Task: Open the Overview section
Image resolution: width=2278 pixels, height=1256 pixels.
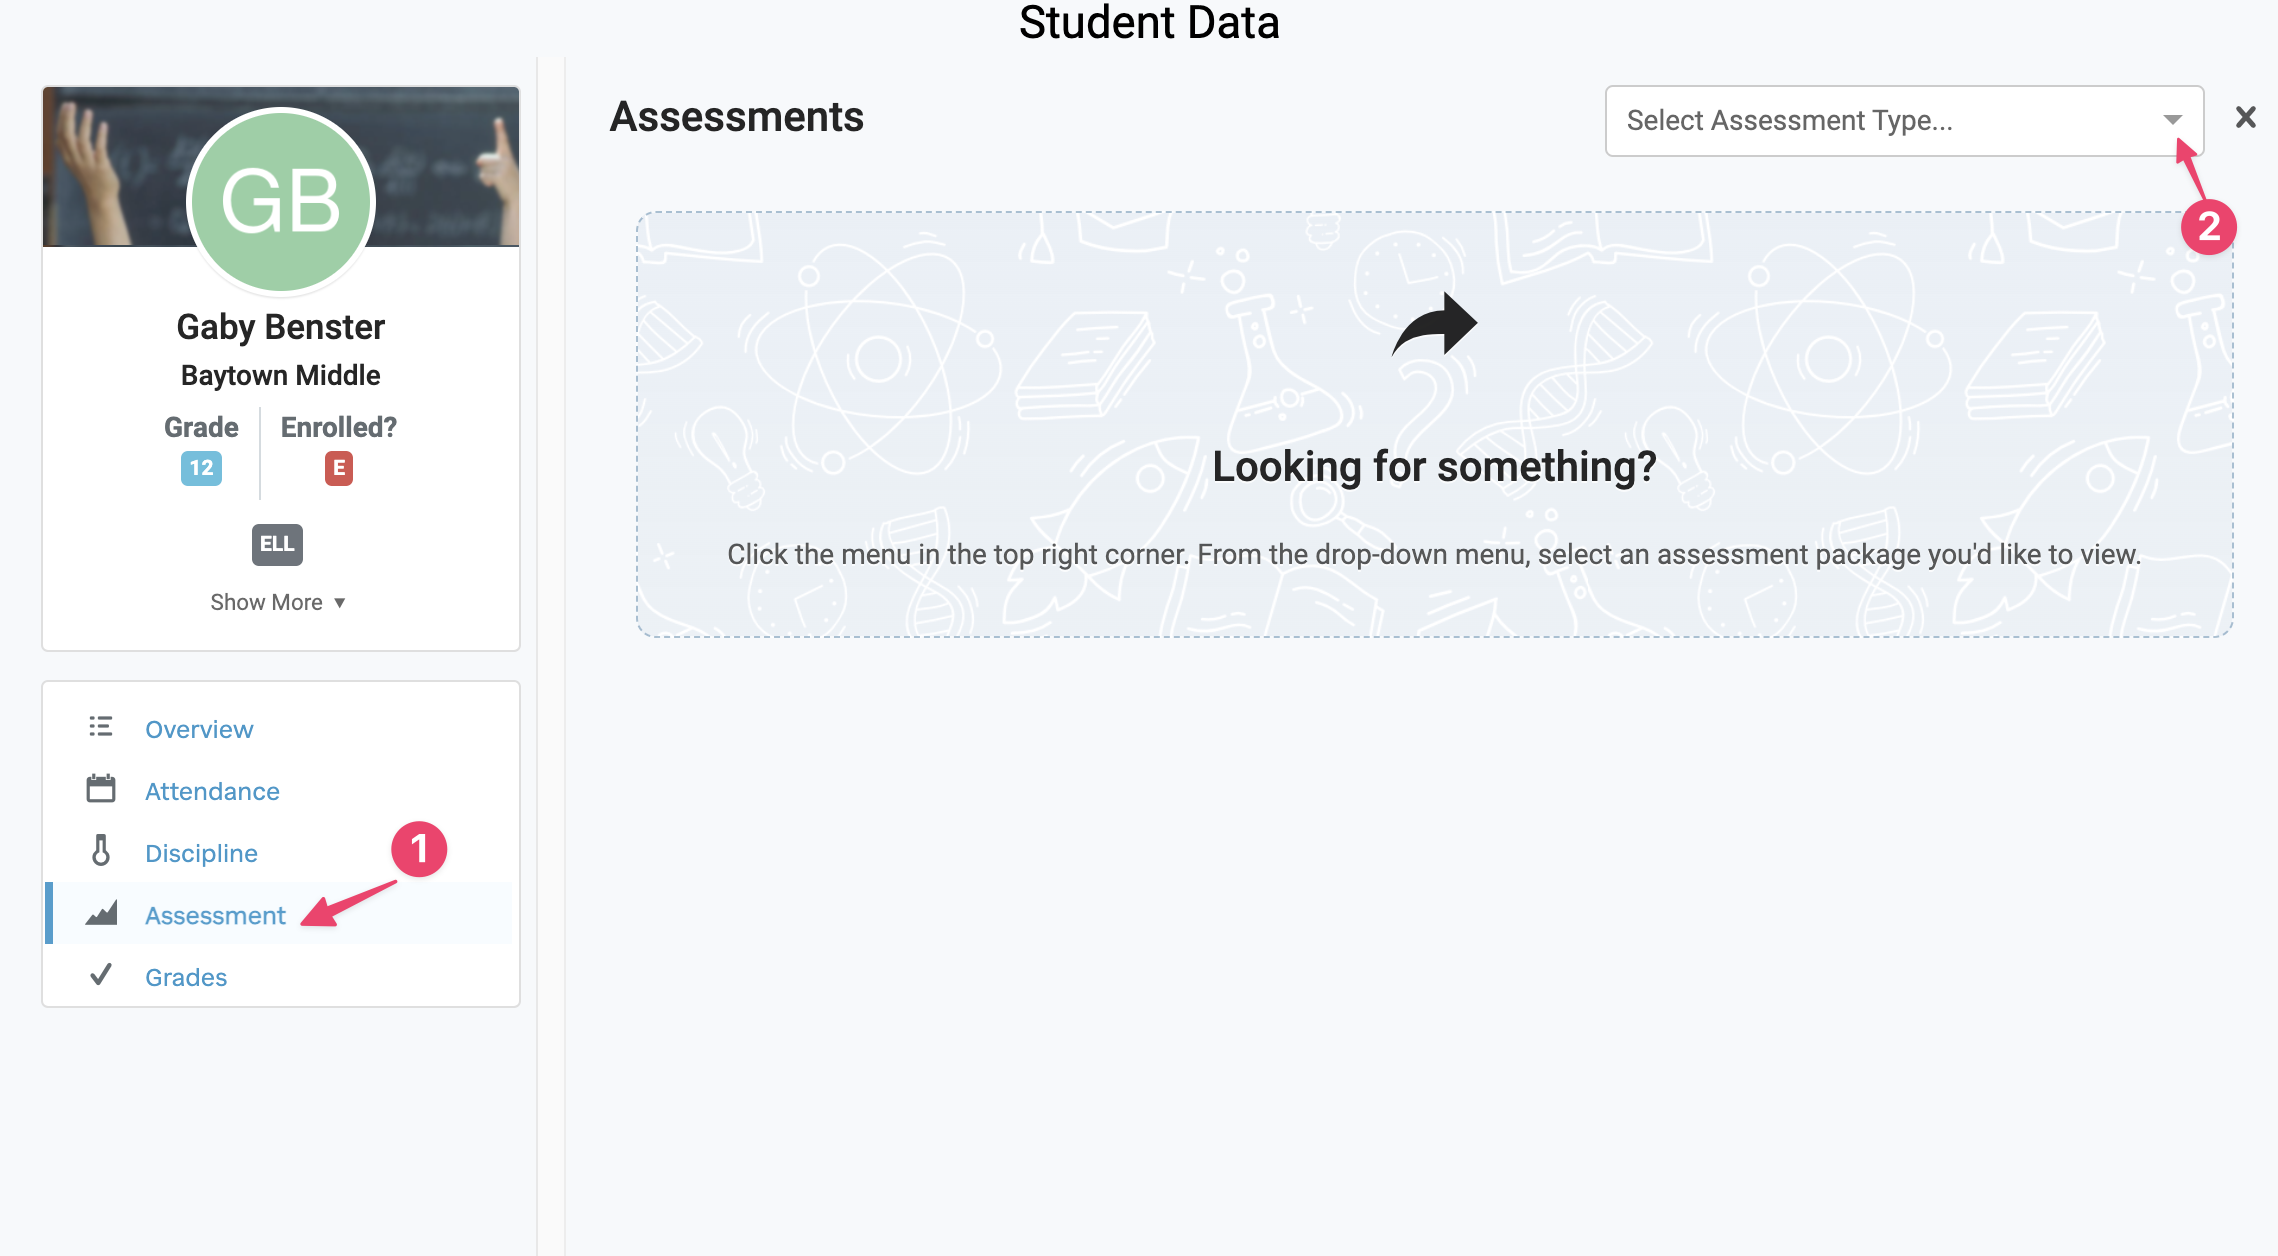Action: 199,729
